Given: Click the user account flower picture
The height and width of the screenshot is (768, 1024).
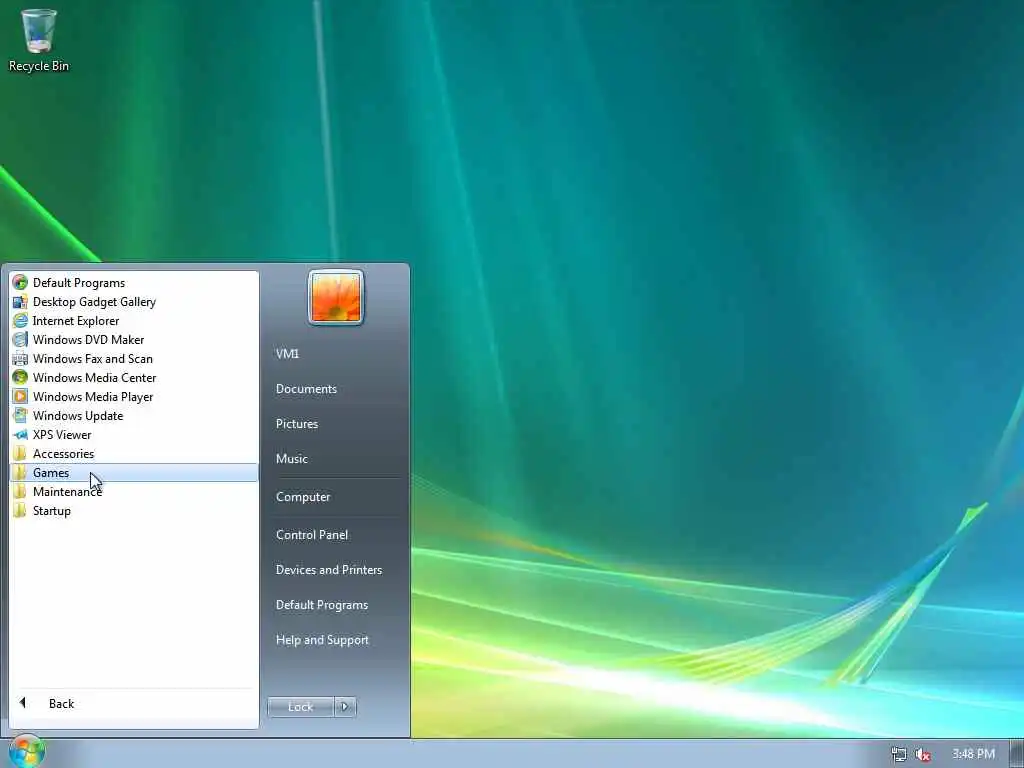Looking at the screenshot, I should click(x=336, y=297).
